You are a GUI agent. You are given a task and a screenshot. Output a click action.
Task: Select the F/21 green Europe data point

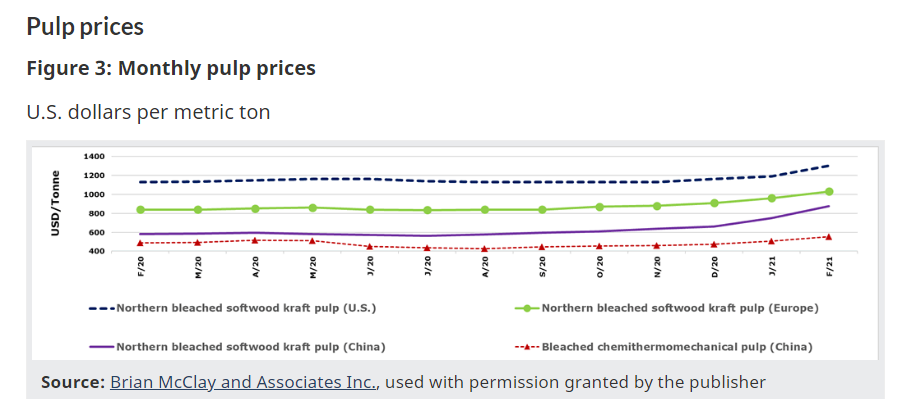(x=828, y=192)
